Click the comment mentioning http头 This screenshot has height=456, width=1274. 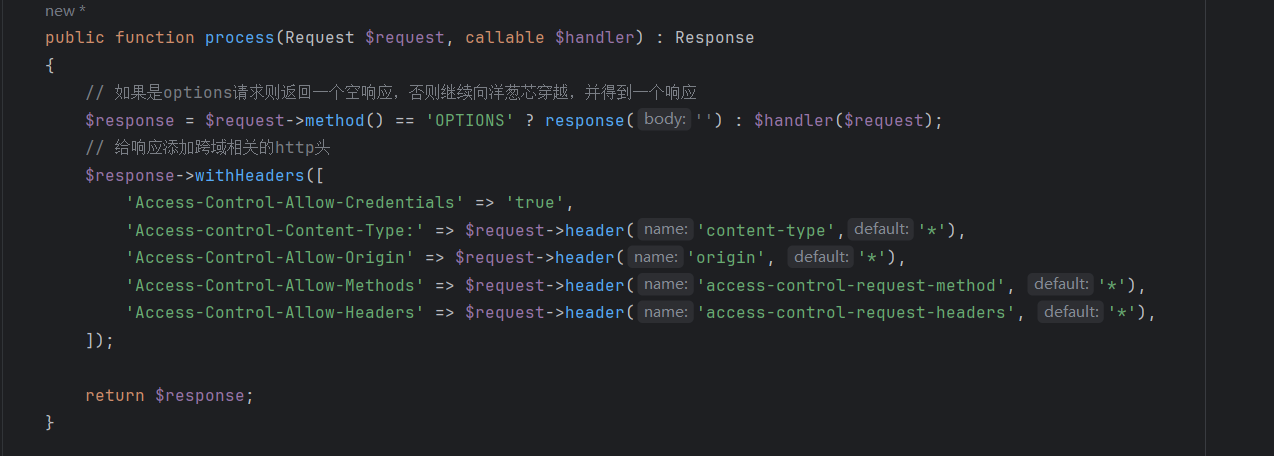208,148
